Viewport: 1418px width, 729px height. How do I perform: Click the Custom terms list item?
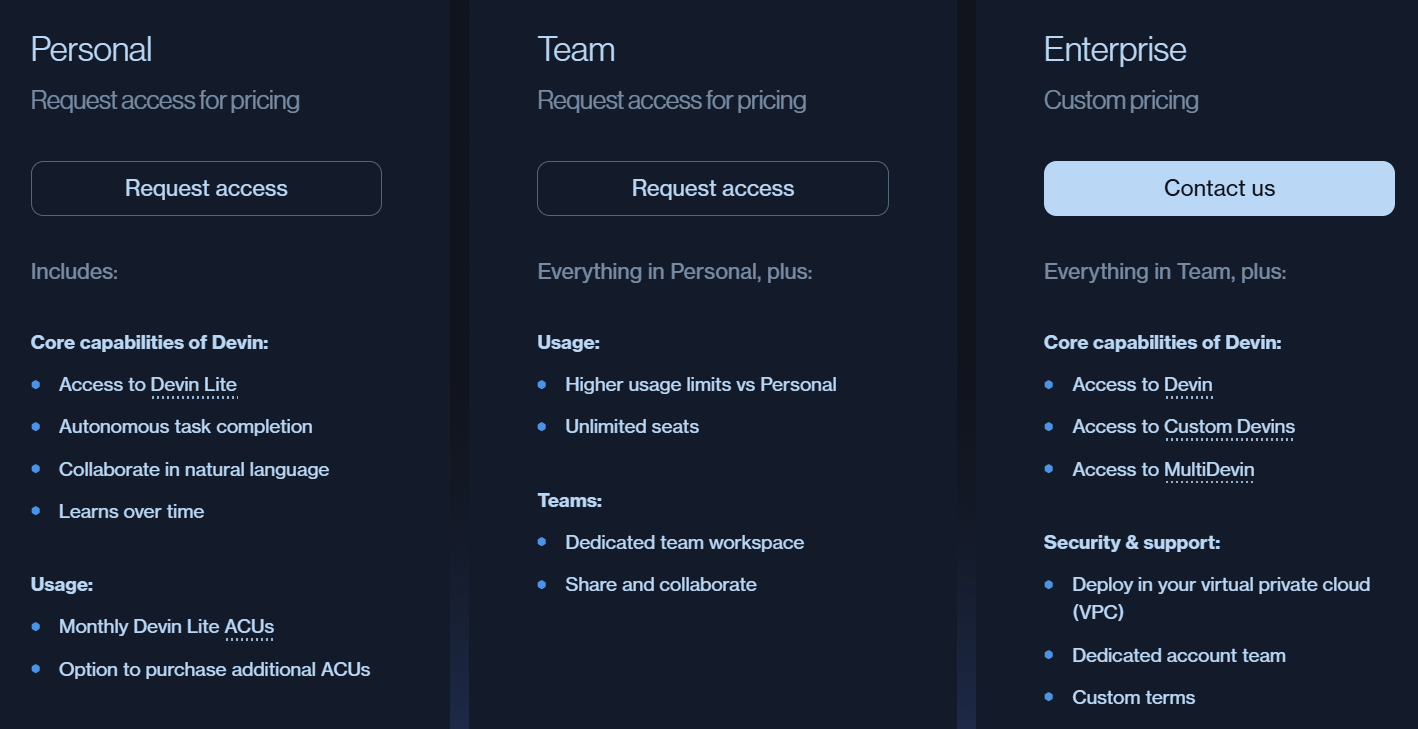(1133, 698)
